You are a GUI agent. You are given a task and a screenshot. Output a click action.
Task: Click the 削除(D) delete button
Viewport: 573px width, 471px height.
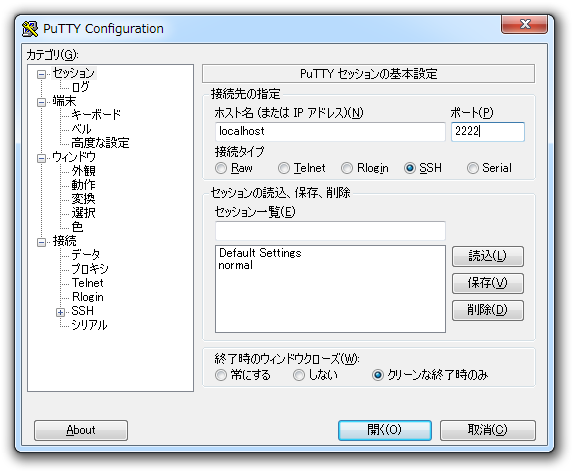click(x=488, y=310)
